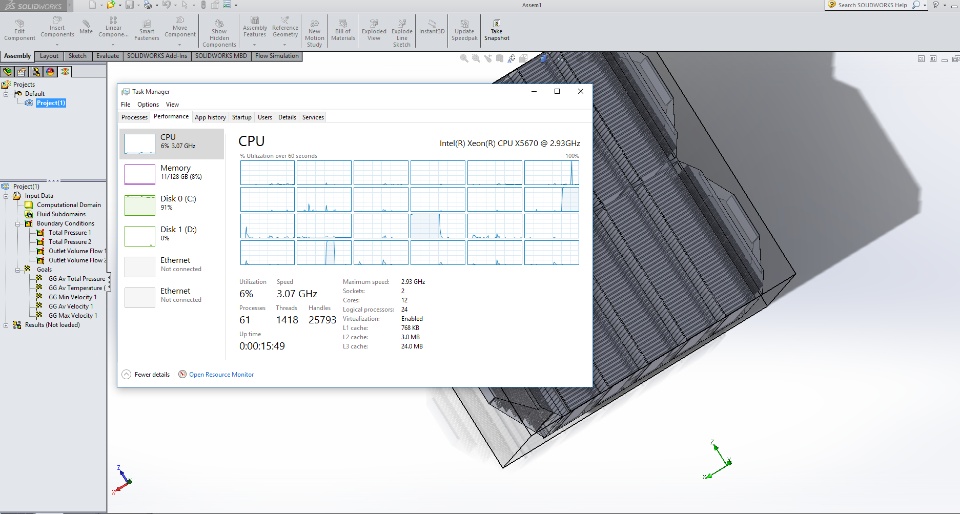Open the SOLIDWORKS Add-Ins tab

[x=157, y=56]
